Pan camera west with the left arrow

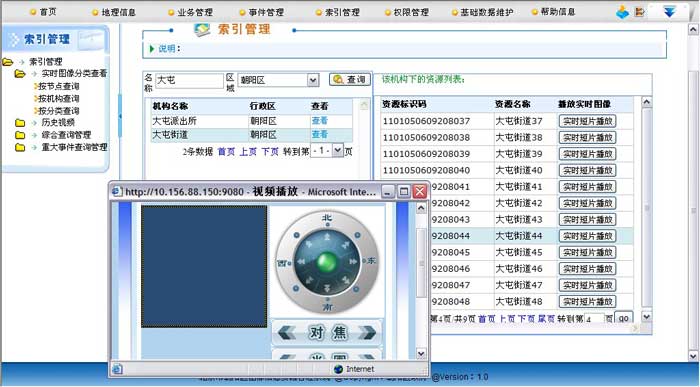tap(302, 262)
